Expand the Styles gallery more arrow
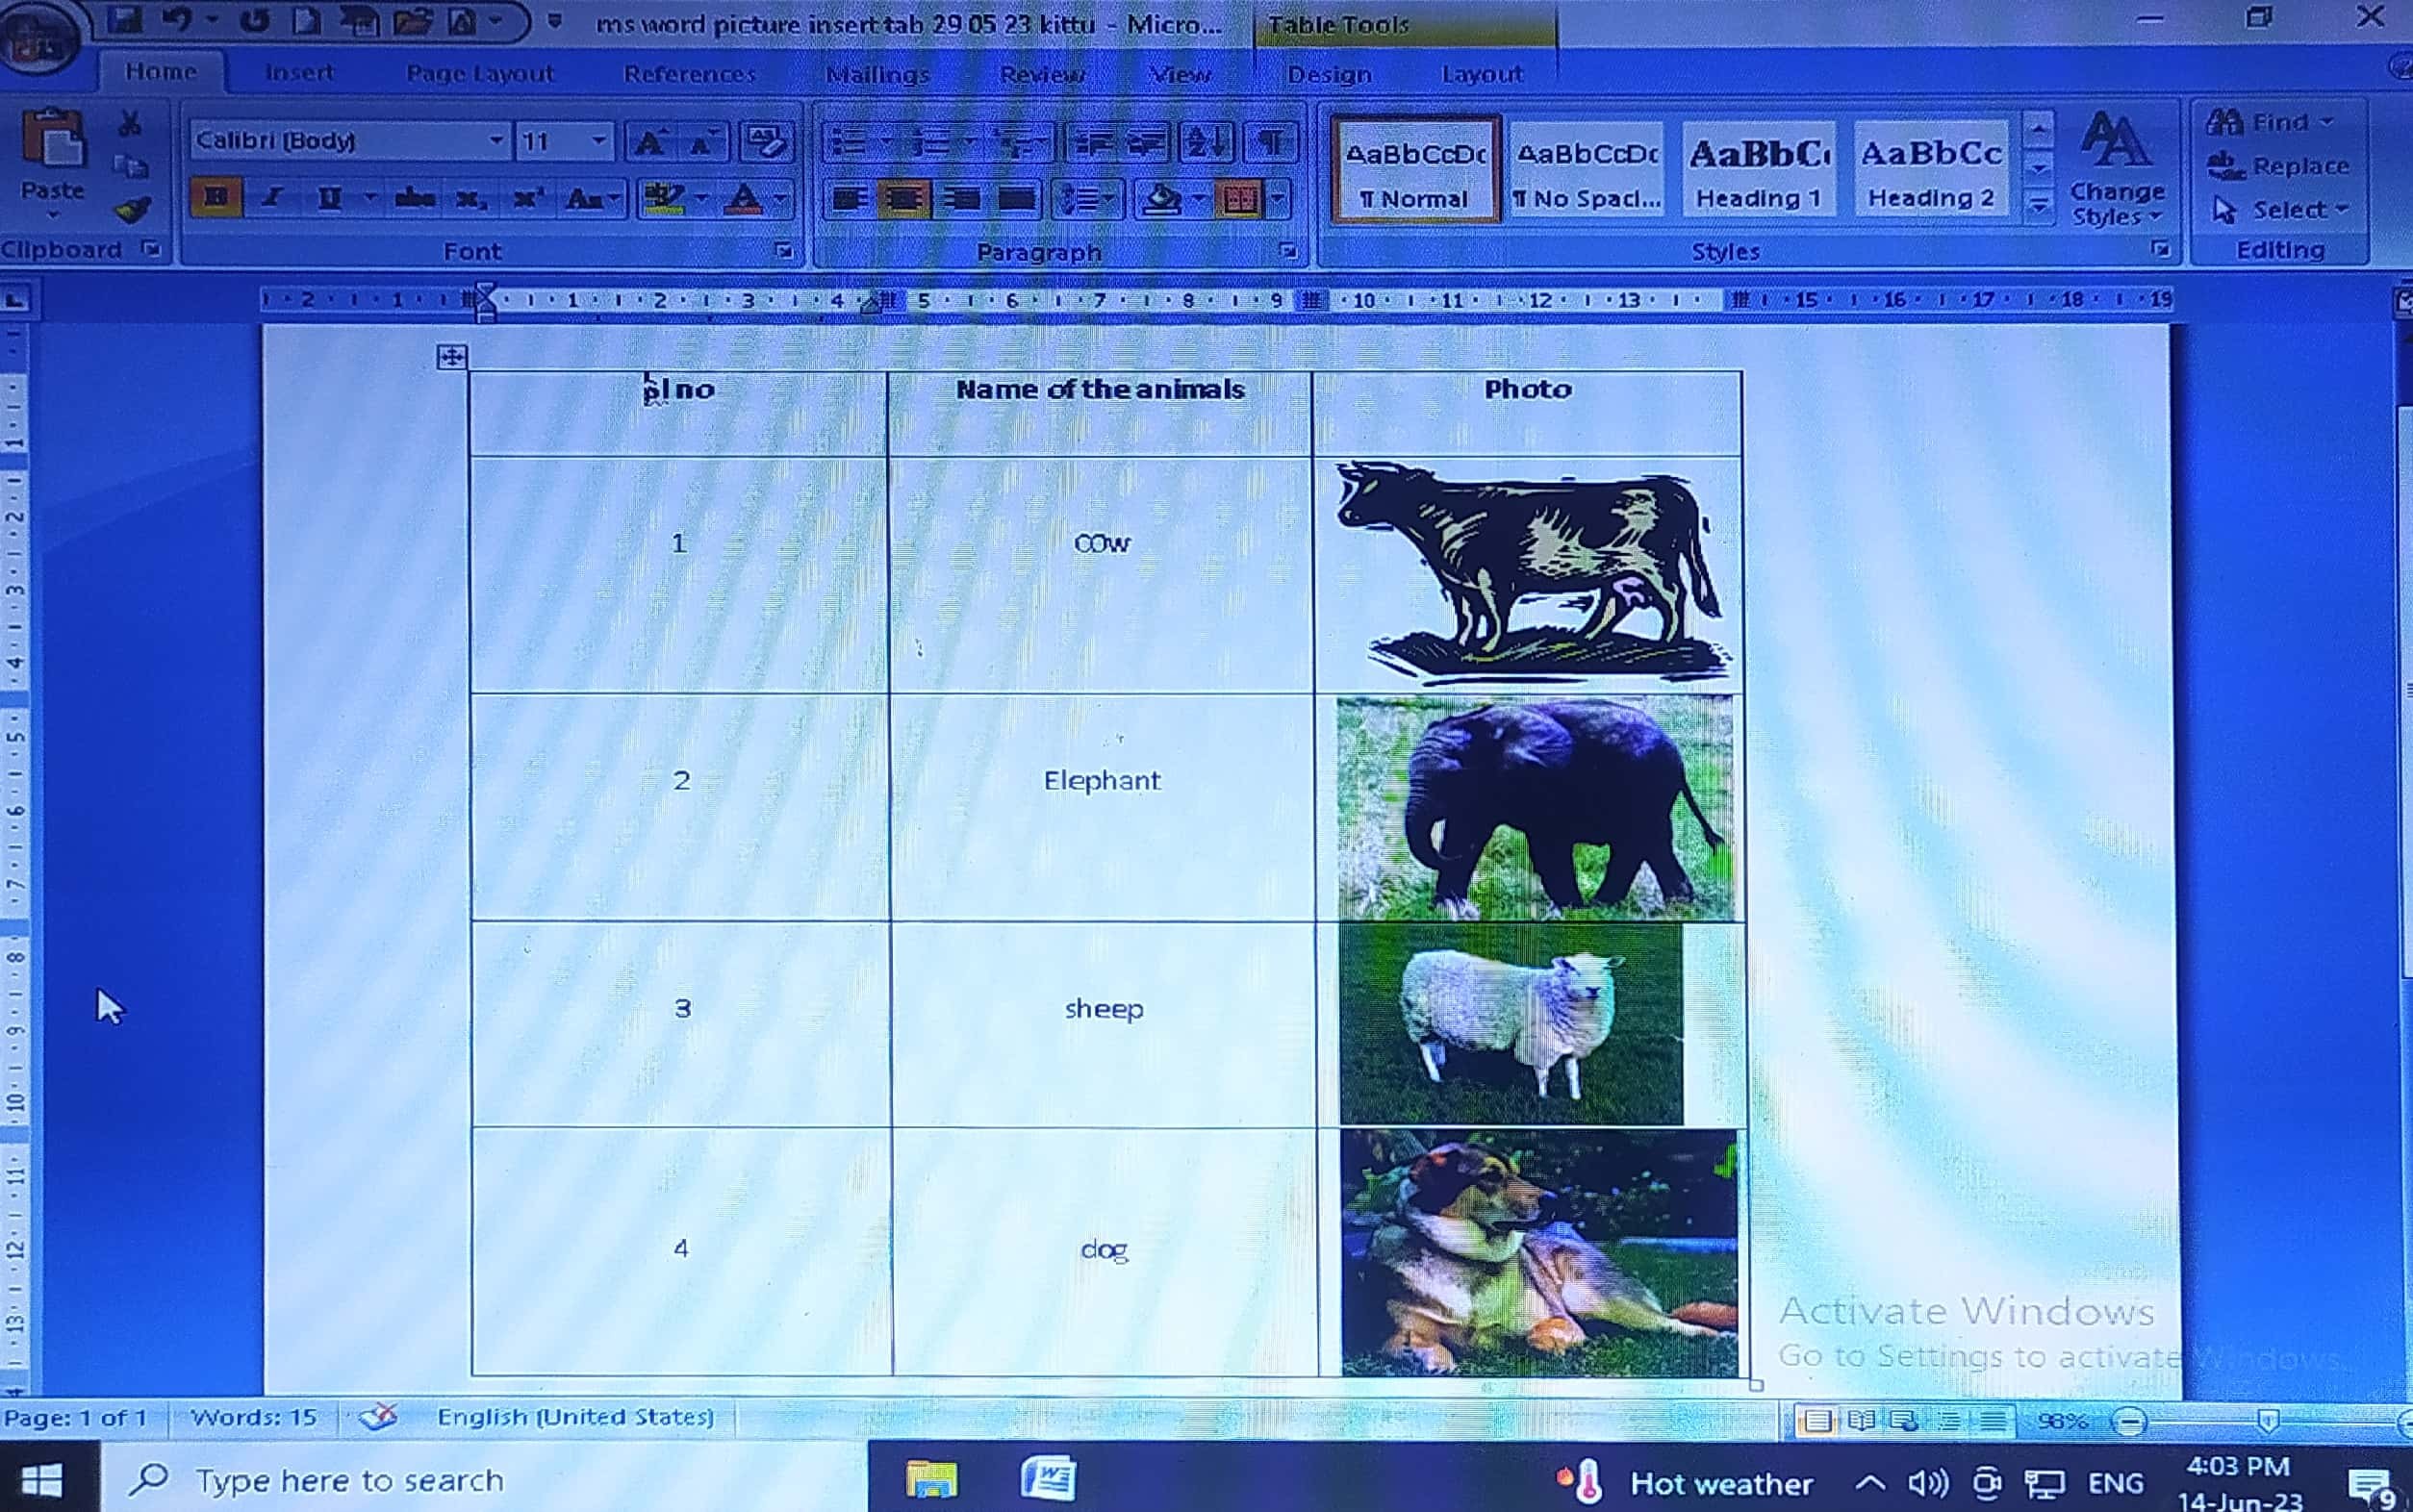 coord(2039,207)
